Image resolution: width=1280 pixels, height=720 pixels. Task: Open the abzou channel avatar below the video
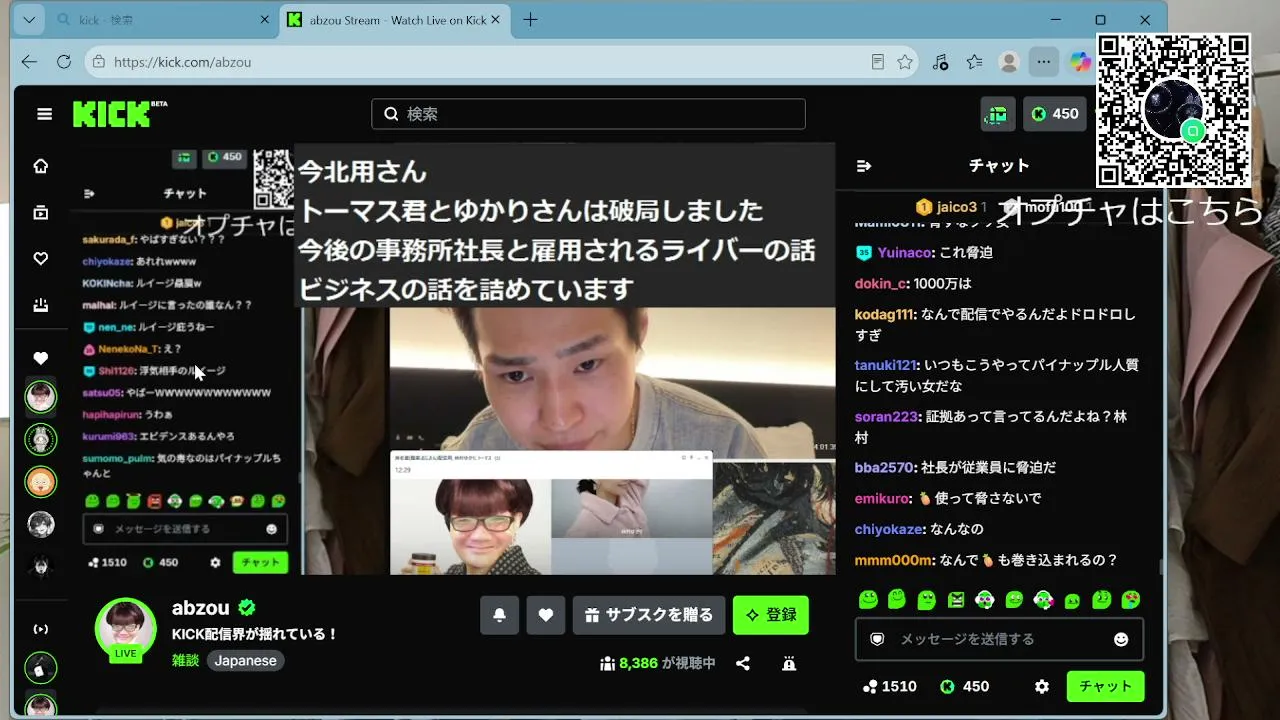[125, 629]
